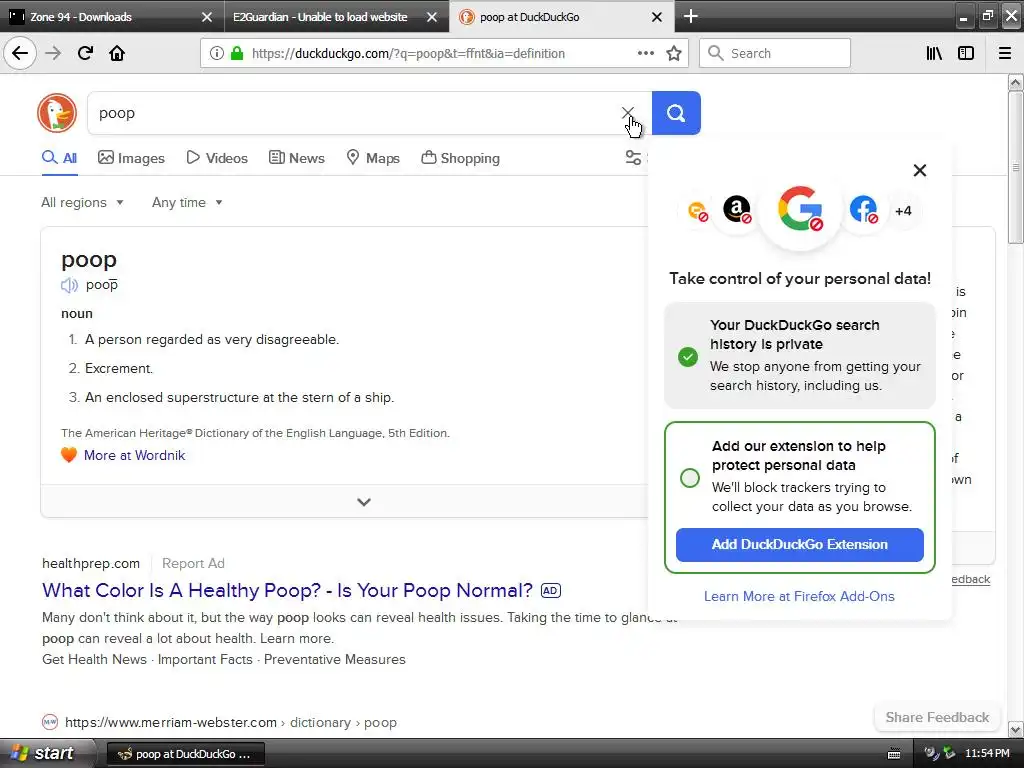Click the AD badge on healthprep result
The width and height of the screenshot is (1024, 768).
click(551, 590)
